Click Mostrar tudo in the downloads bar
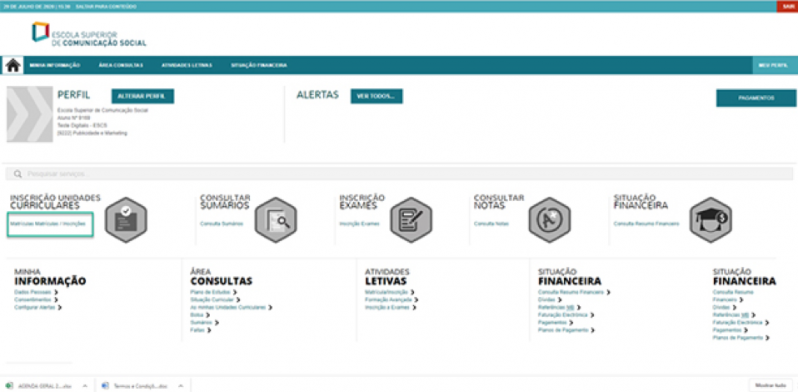The width and height of the screenshot is (798, 392). pos(771,385)
